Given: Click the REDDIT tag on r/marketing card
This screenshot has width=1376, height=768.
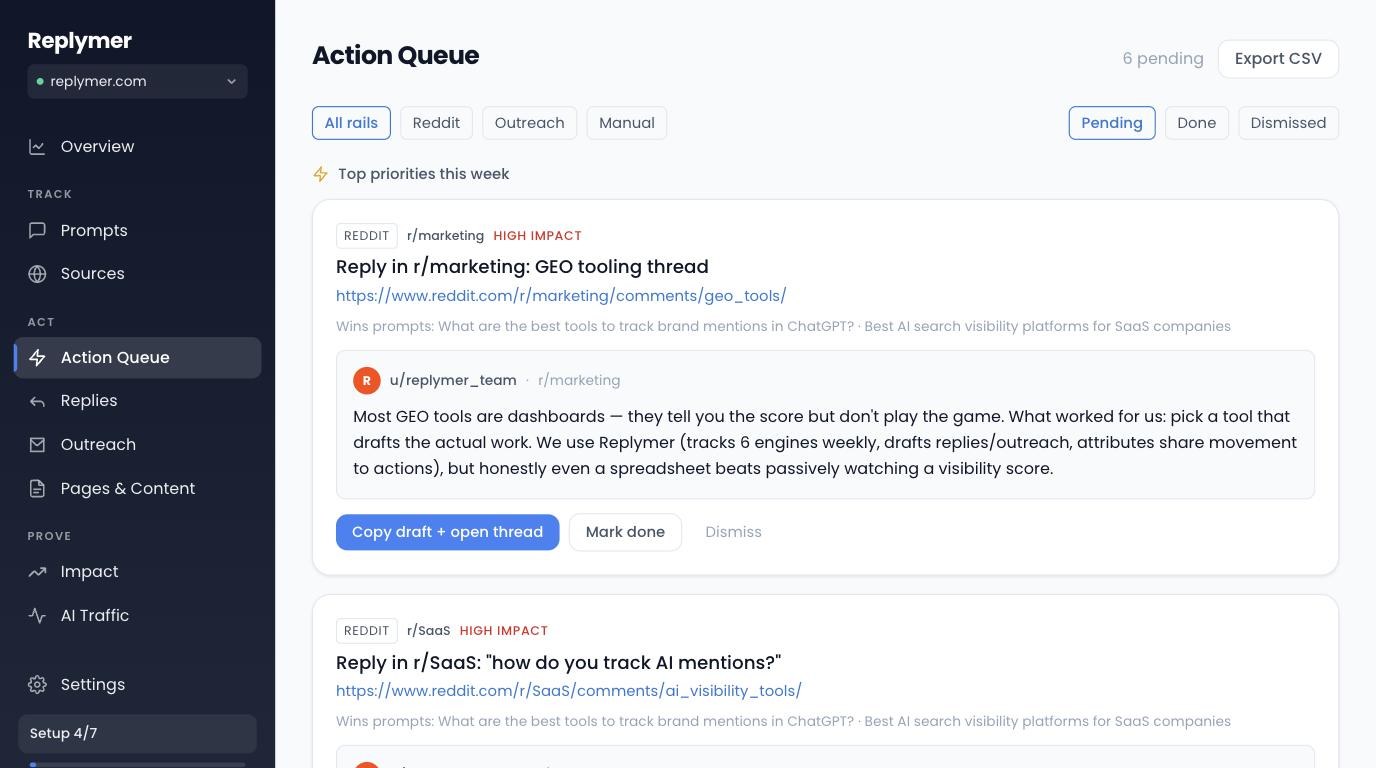Looking at the screenshot, I should [366, 236].
